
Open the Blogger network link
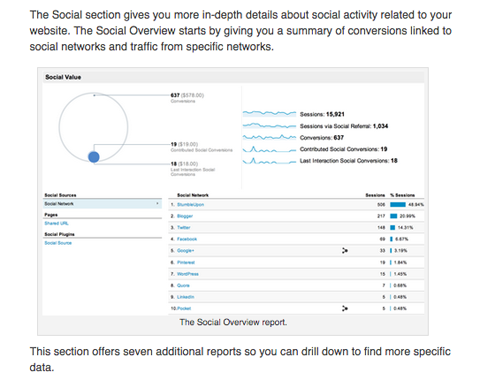[x=185, y=216]
